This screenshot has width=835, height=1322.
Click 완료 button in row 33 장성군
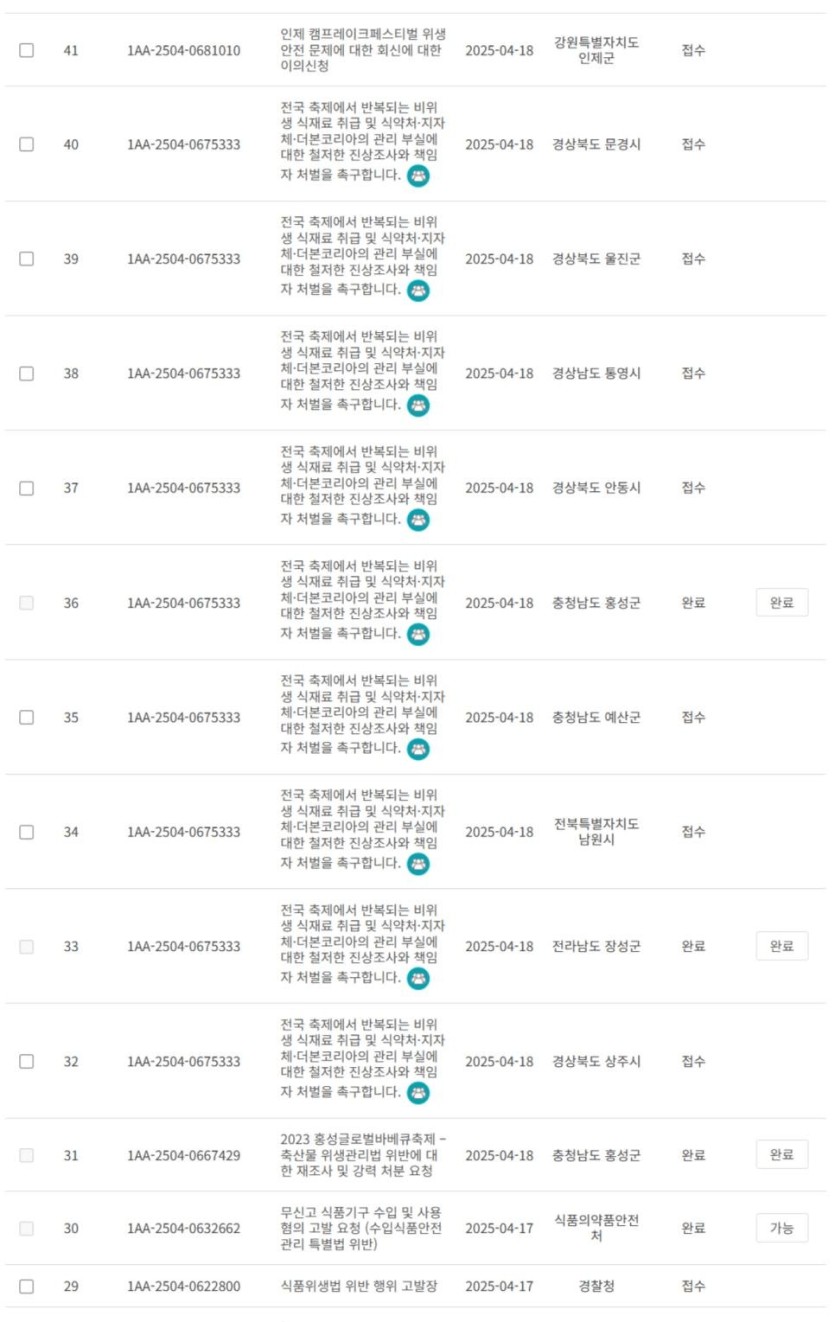point(781,946)
